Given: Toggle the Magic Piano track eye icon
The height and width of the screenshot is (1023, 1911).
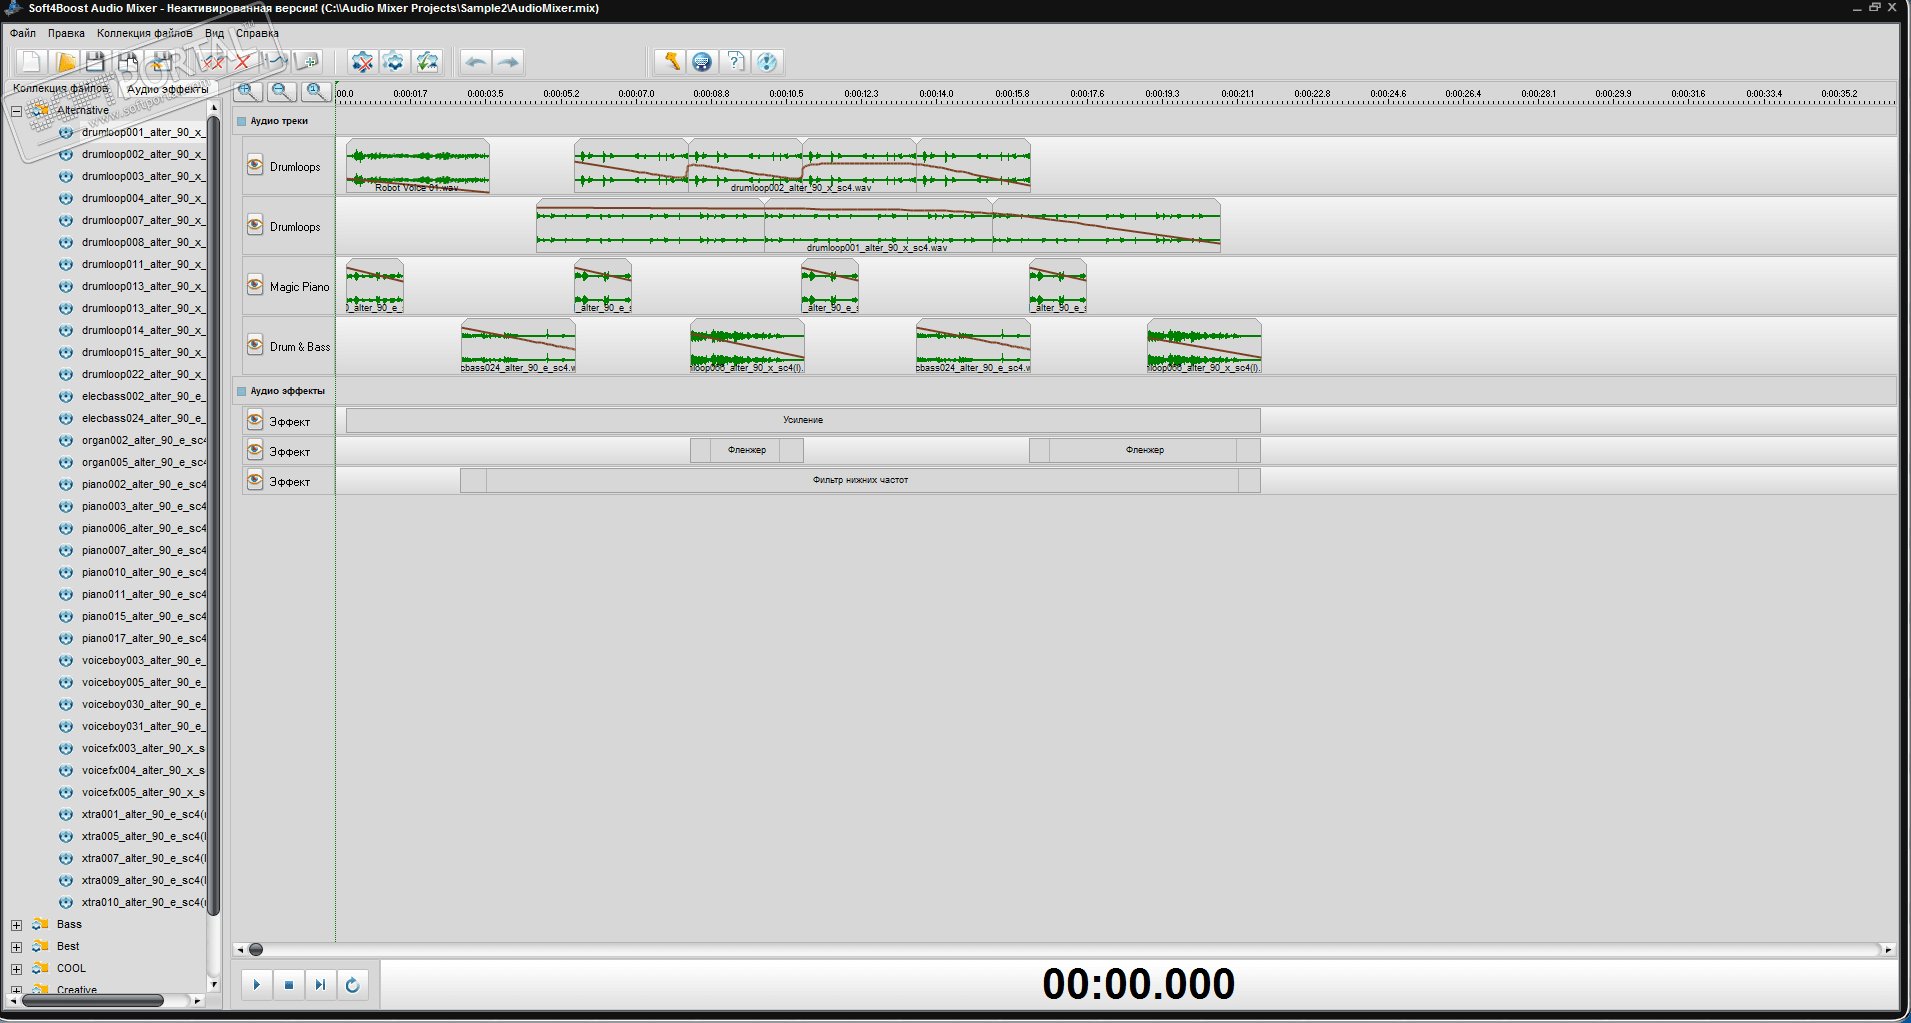Looking at the screenshot, I should pos(255,286).
